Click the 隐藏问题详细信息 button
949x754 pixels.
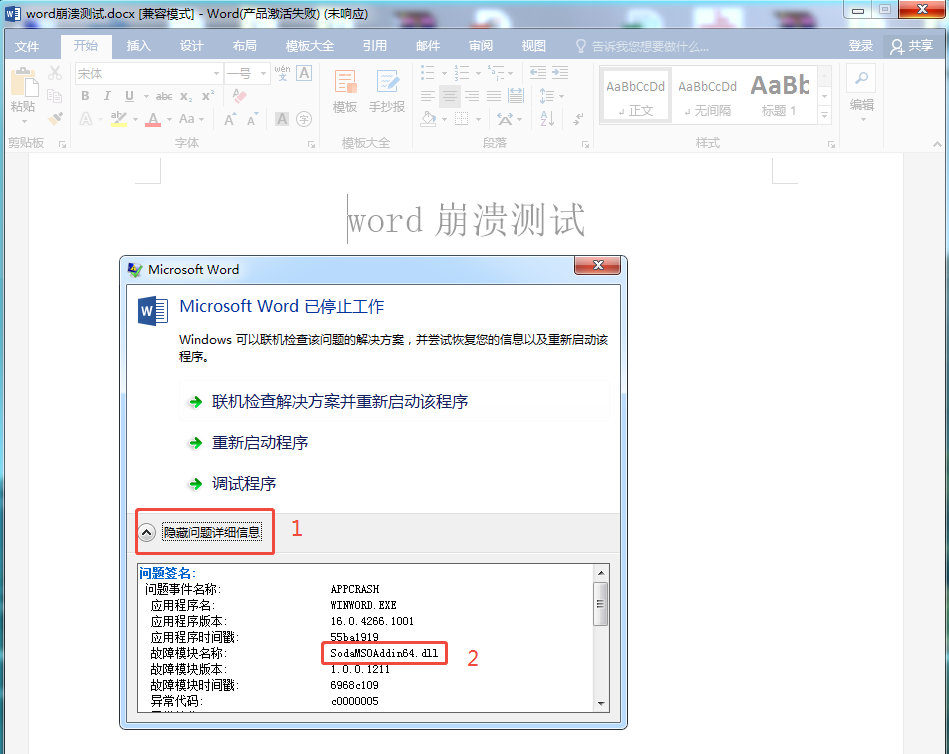tap(212, 533)
